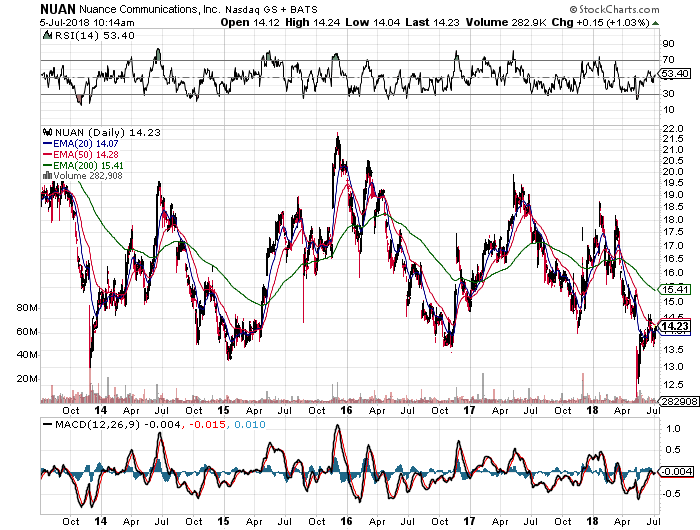This screenshot has height=530, width=700.
Task: Click year 16 on the price chart time axis
Action: (x=346, y=410)
